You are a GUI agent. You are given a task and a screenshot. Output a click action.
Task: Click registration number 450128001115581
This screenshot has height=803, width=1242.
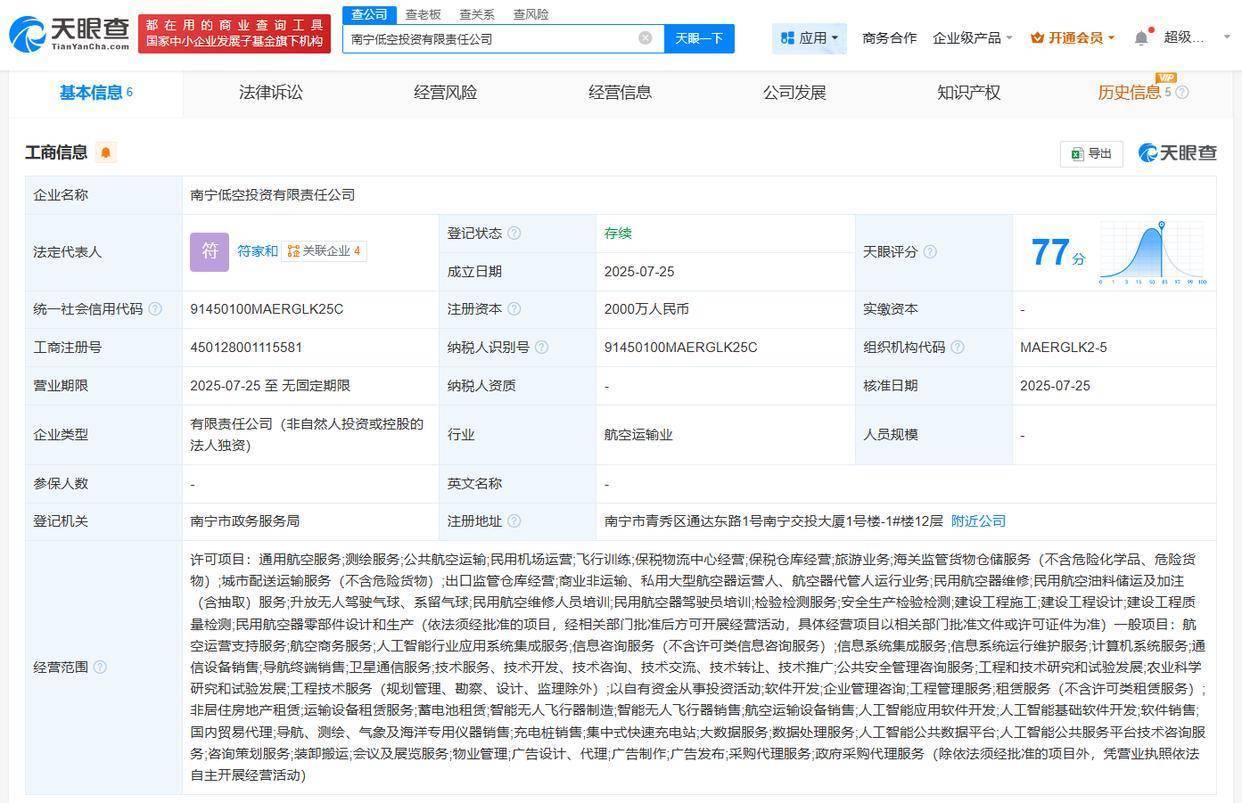[x=246, y=347]
